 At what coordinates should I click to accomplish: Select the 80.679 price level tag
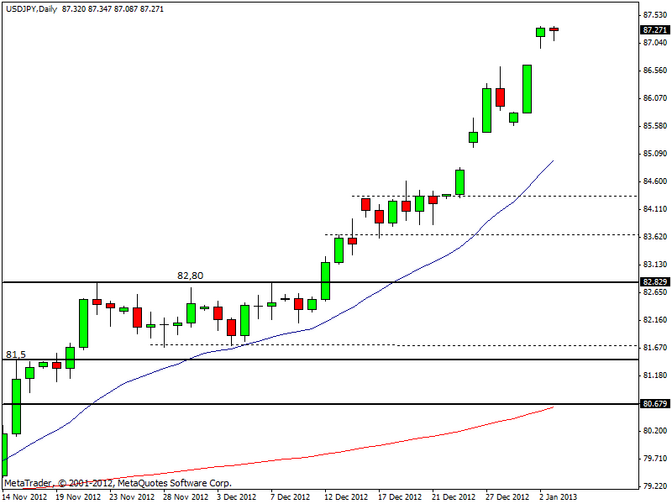[653, 403]
